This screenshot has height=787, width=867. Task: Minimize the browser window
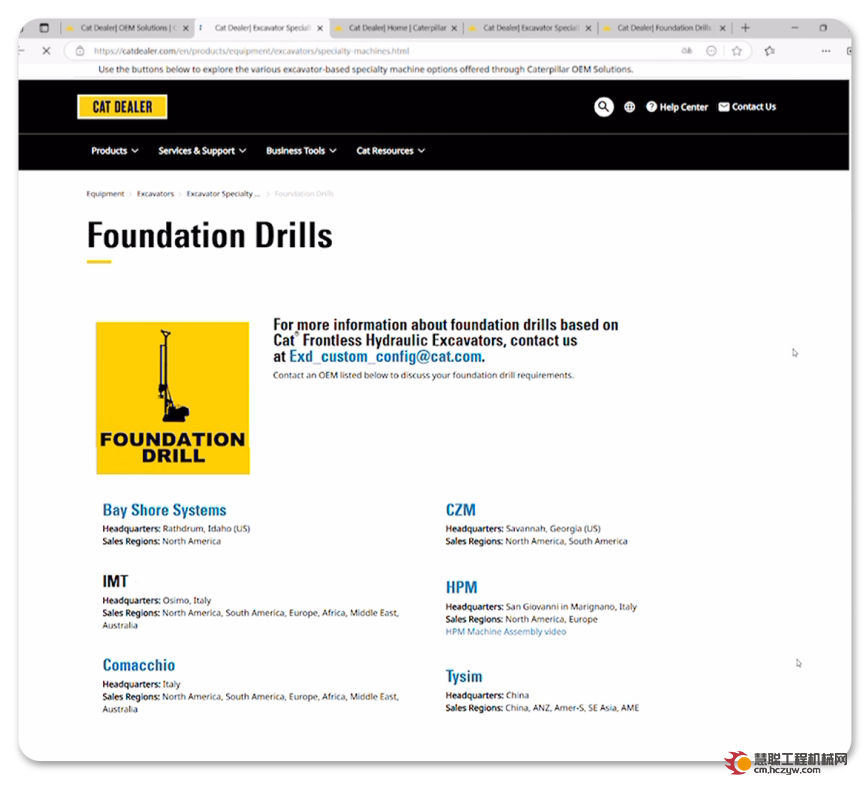coord(795,28)
